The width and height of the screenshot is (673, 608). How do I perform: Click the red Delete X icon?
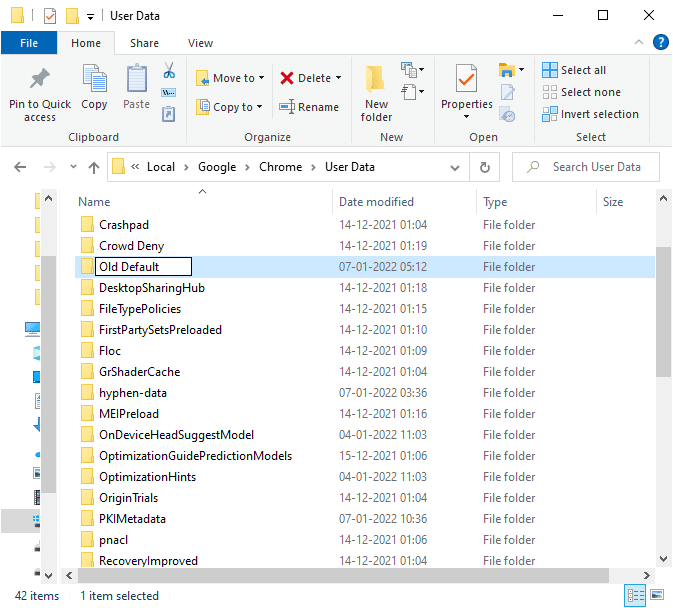287,78
